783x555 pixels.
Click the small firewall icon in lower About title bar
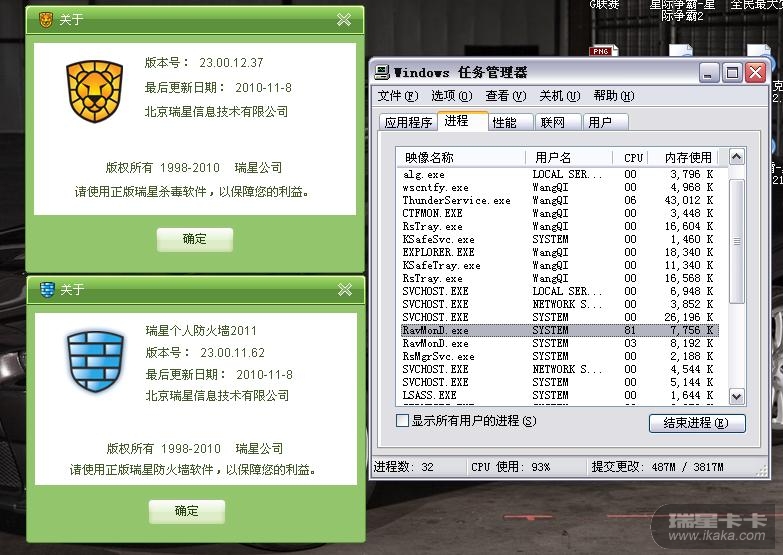(47, 289)
